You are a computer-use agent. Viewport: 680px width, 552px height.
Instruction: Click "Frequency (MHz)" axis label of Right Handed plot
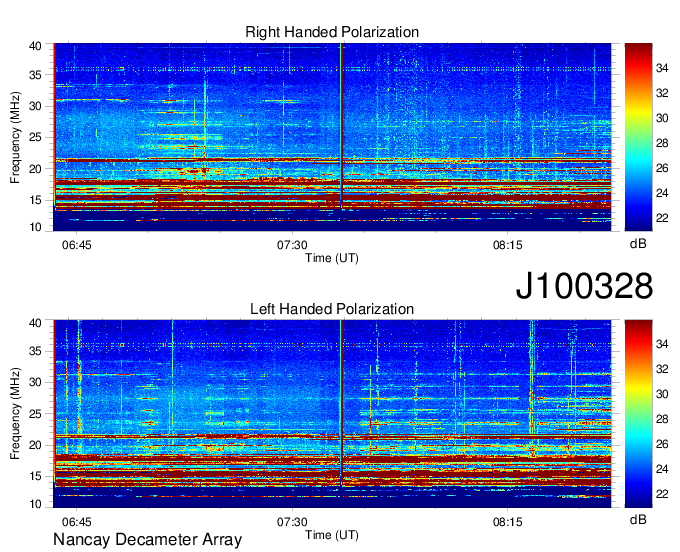click(x=15, y=137)
